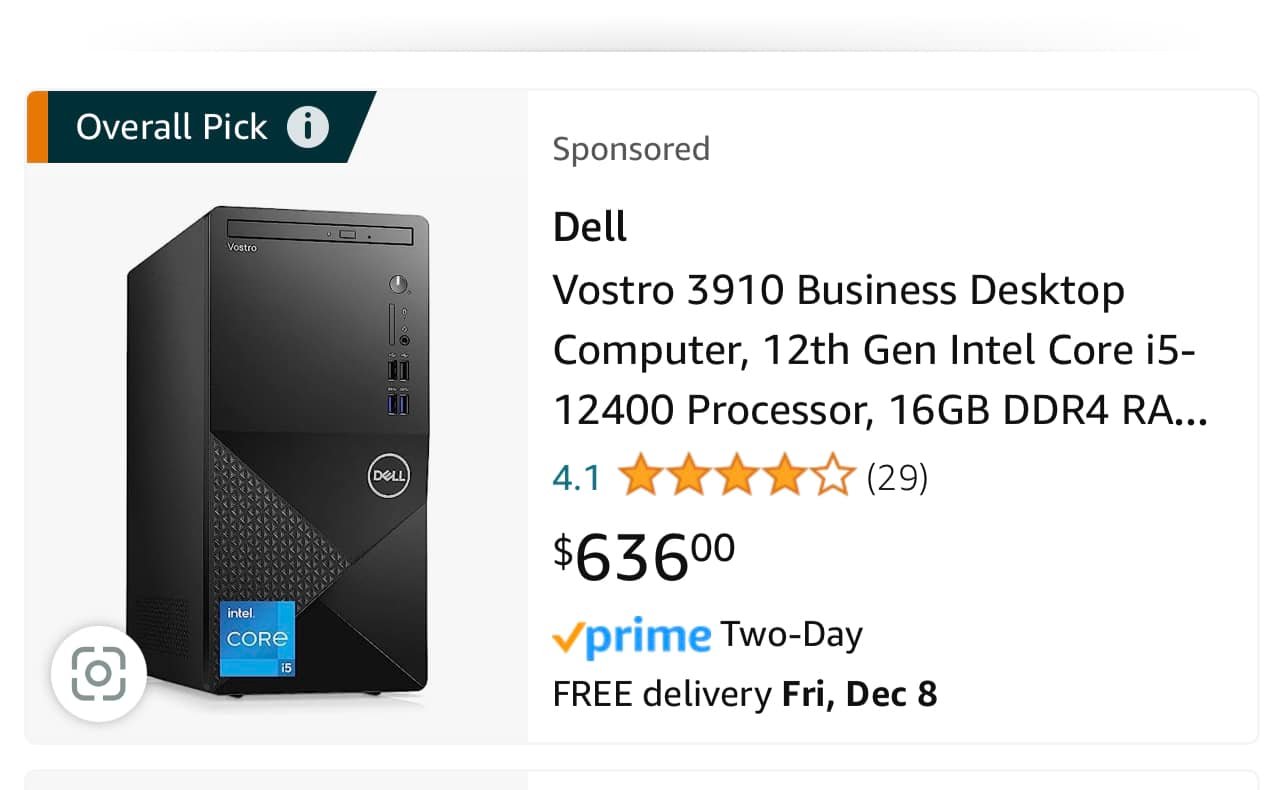Viewport: 1284px width, 790px height.
Task: Click the Sponsored label
Action: tap(631, 149)
